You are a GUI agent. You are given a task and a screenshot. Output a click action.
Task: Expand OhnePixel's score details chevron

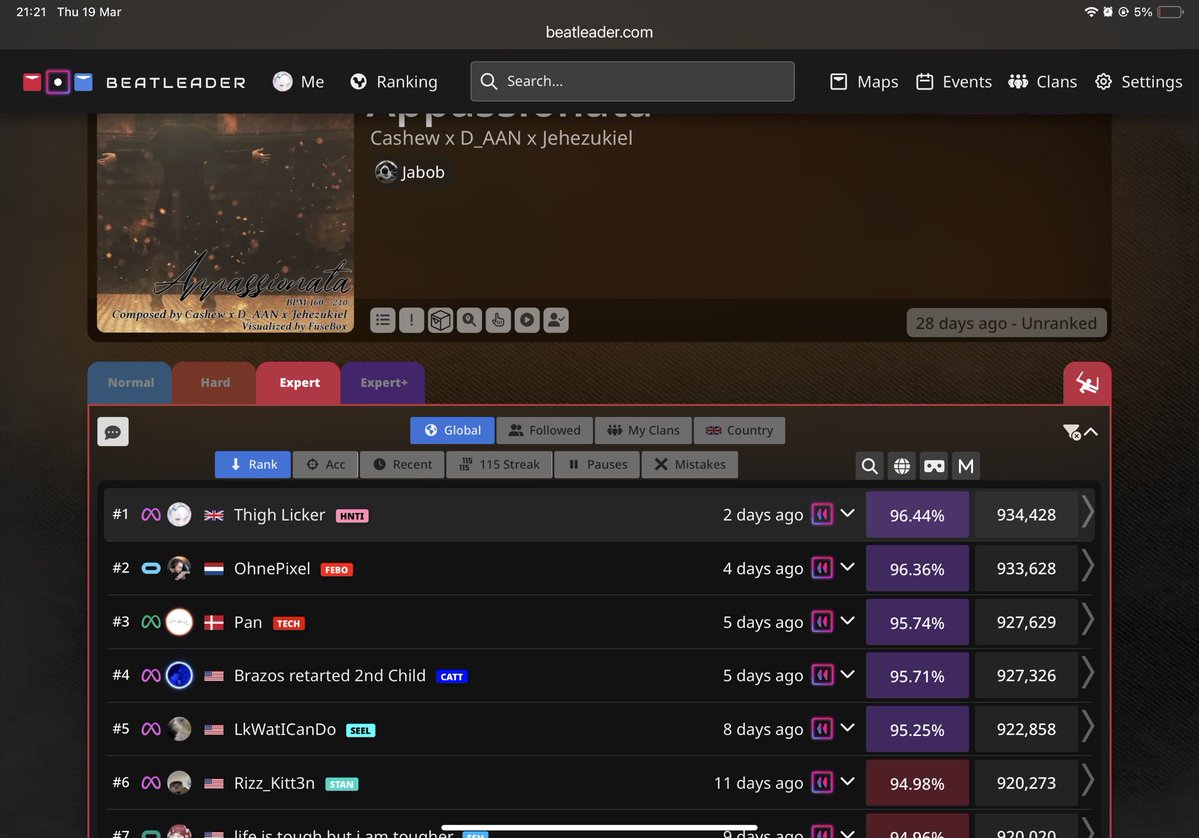click(x=847, y=567)
